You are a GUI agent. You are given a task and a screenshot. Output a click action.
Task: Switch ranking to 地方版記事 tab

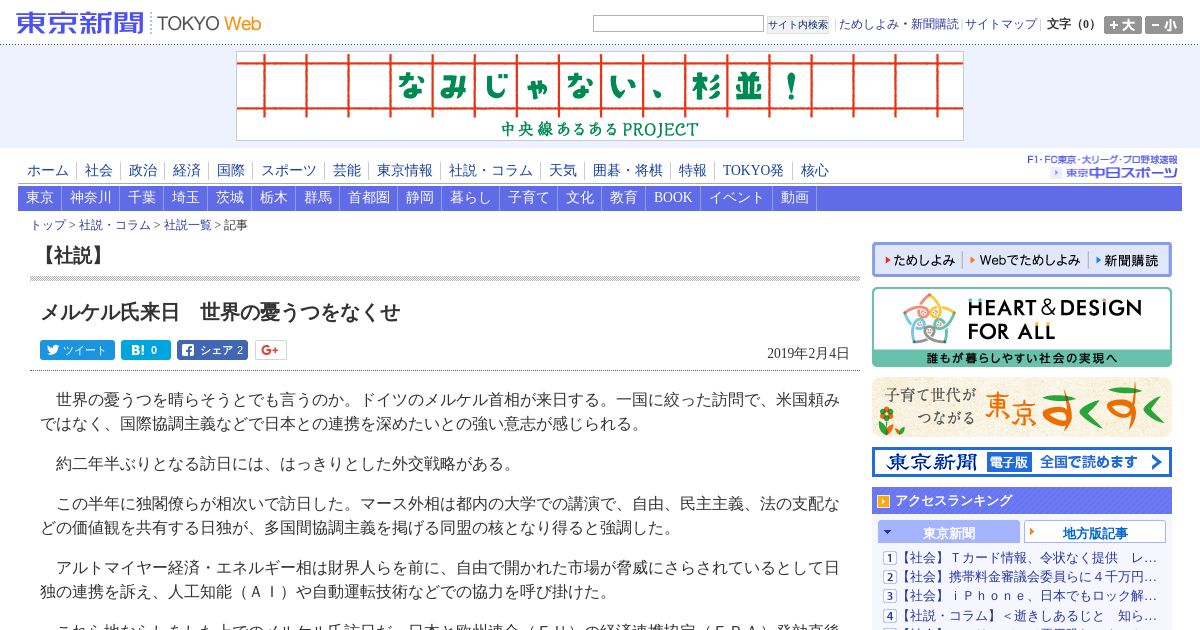tap(1095, 532)
